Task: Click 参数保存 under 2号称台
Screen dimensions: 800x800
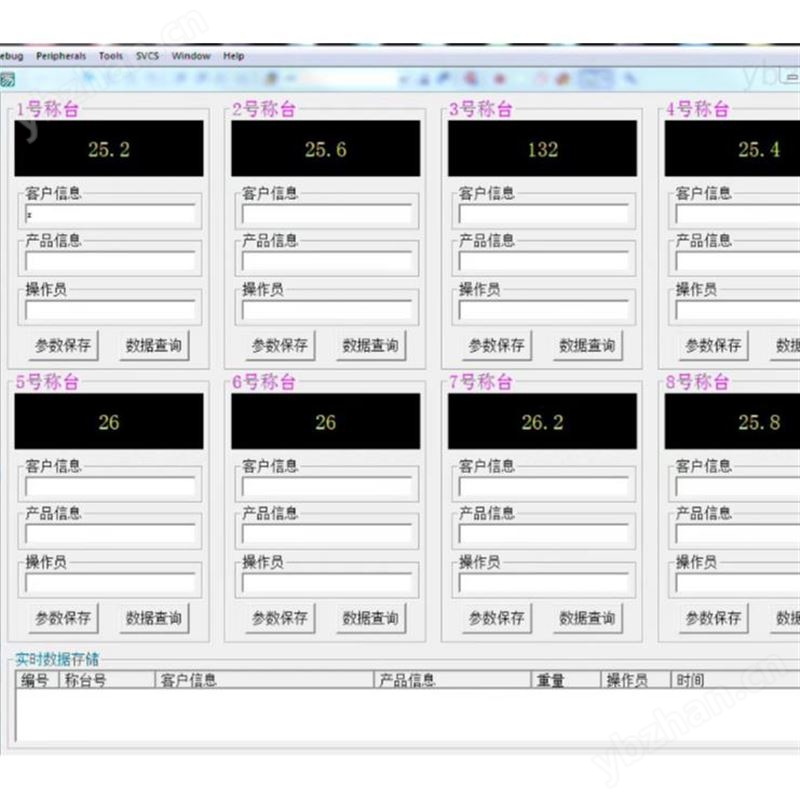Action: 280,345
